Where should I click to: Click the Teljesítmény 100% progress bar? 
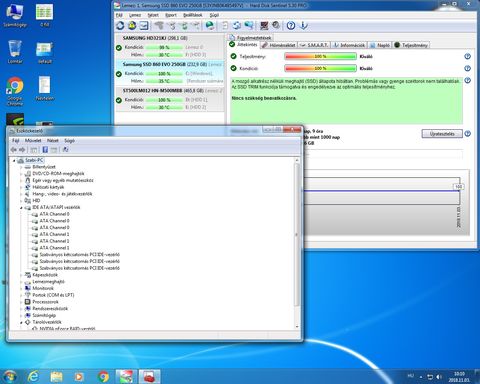click(x=320, y=56)
